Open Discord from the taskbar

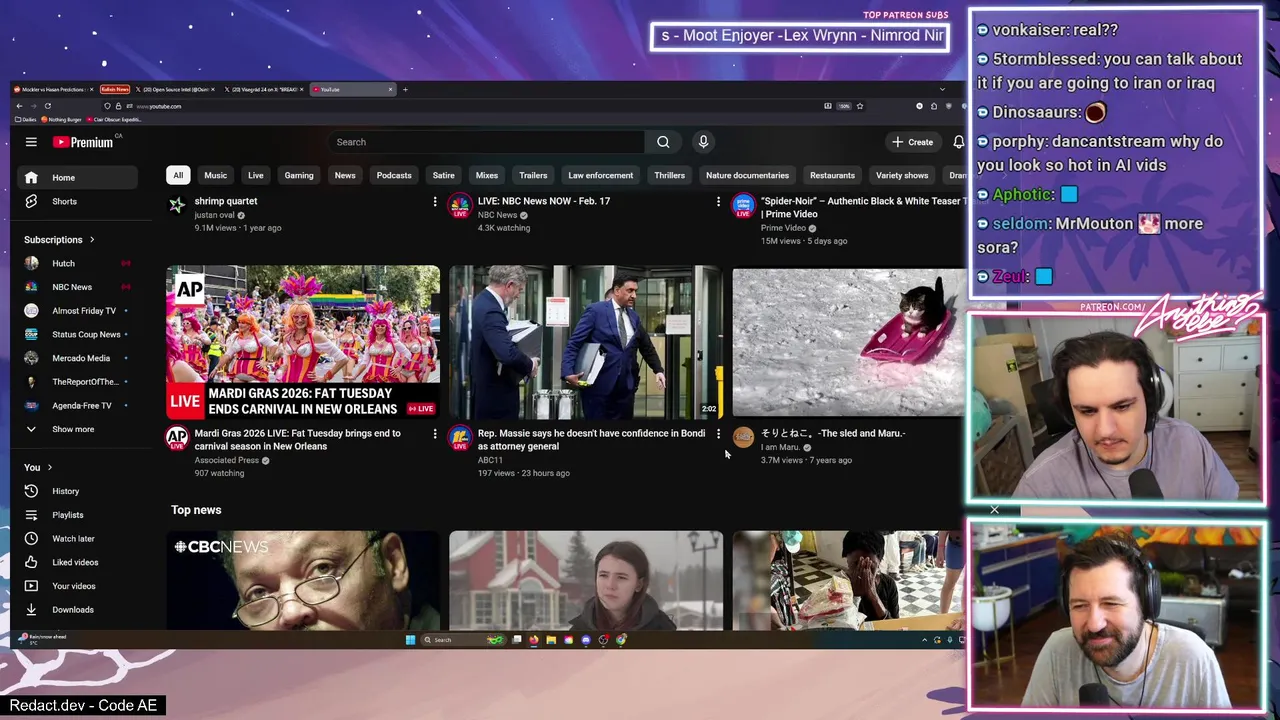586,640
